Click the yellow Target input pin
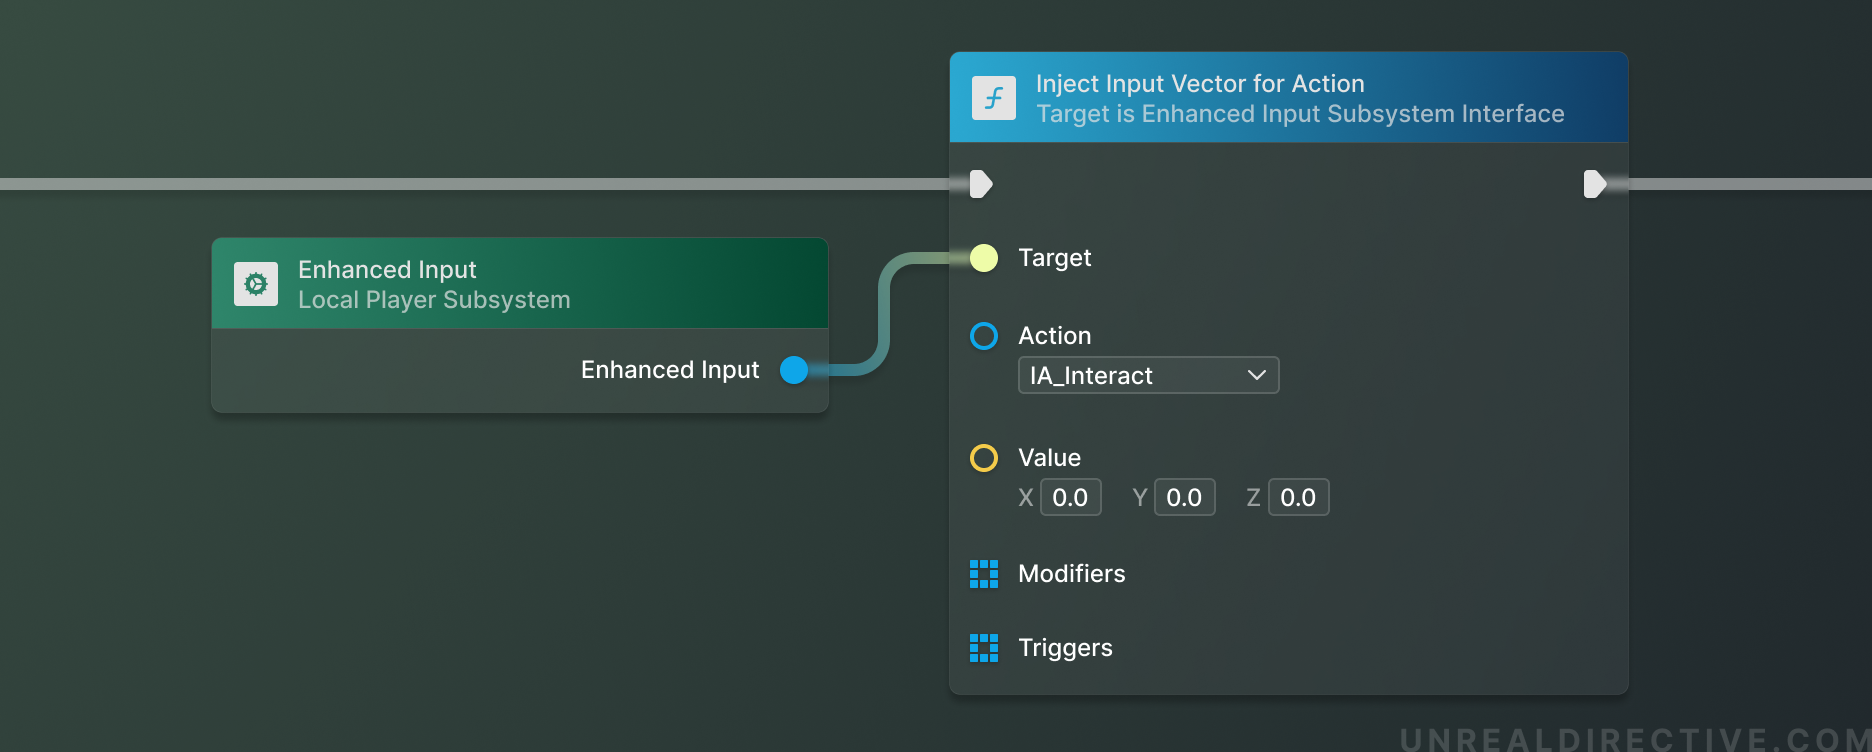The width and height of the screenshot is (1872, 752). click(984, 258)
